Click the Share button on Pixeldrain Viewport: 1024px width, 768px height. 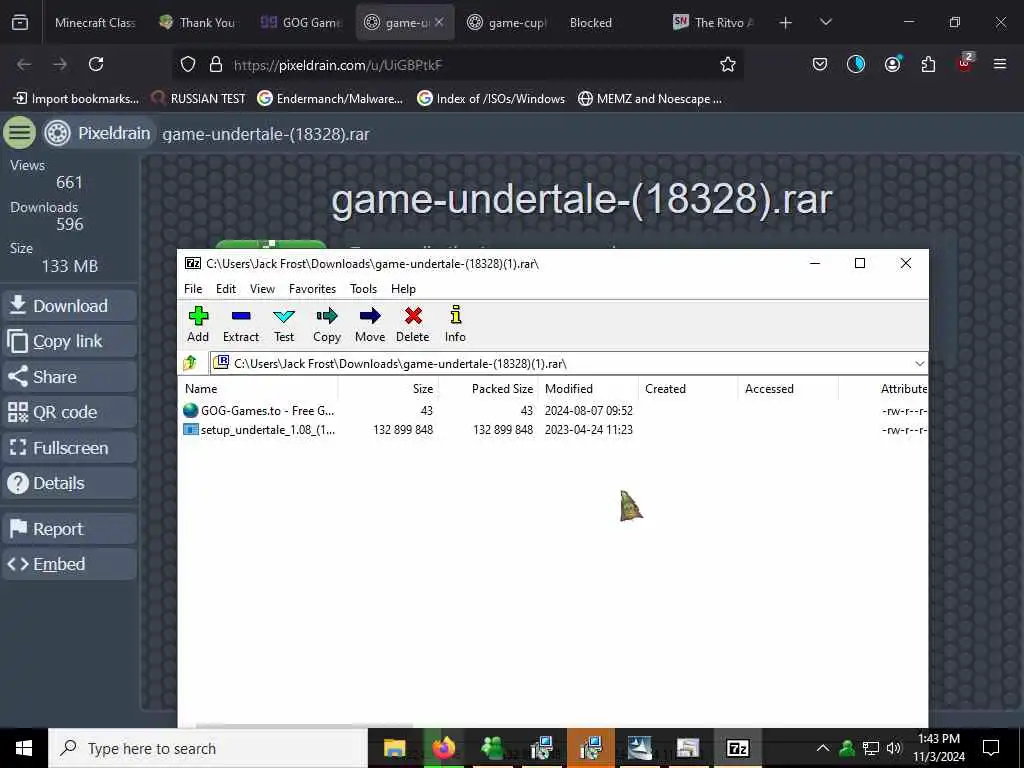point(70,377)
